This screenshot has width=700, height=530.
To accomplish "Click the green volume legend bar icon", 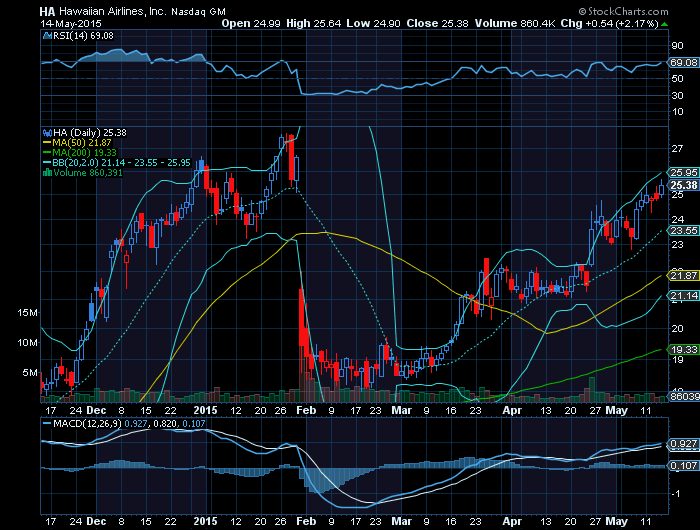I will (x=47, y=173).
